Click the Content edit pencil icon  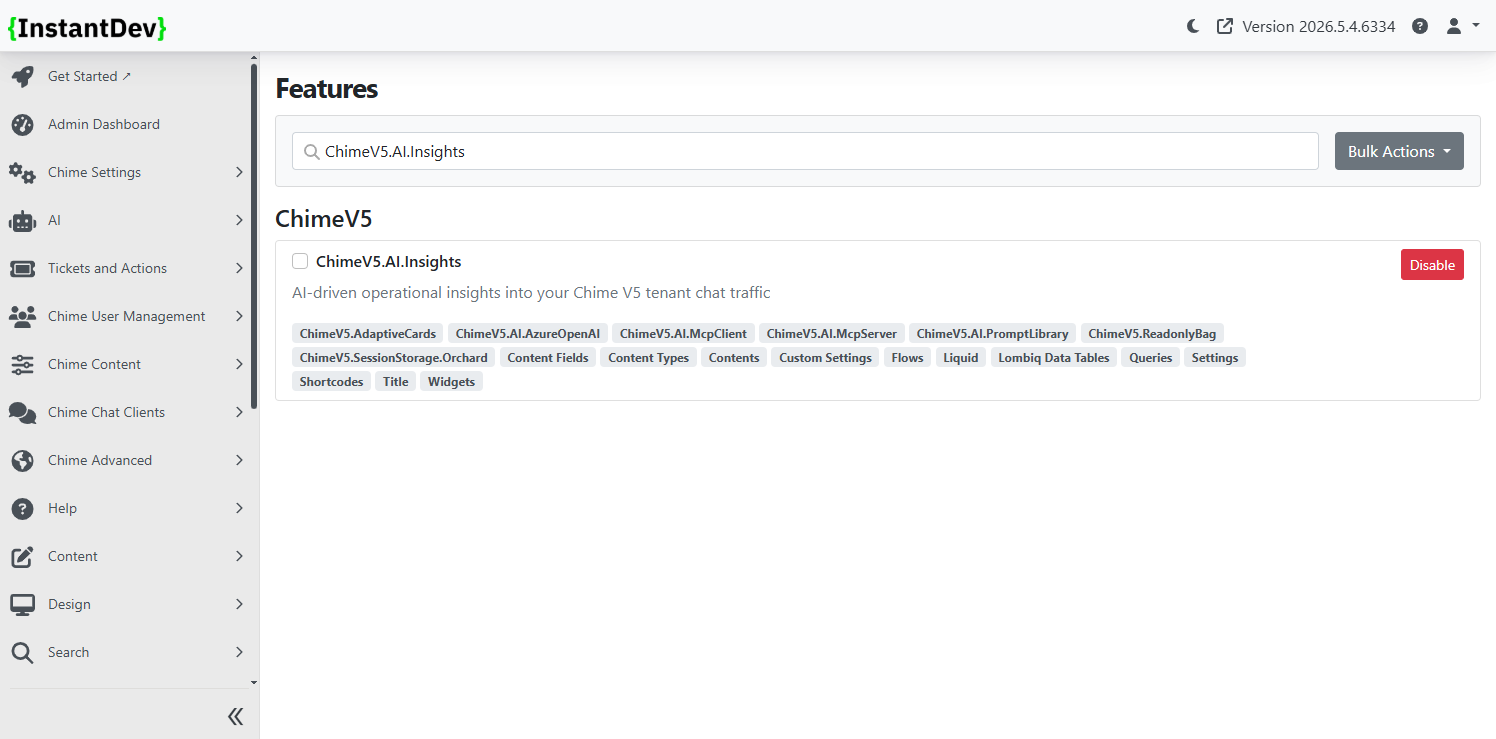click(22, 556)
